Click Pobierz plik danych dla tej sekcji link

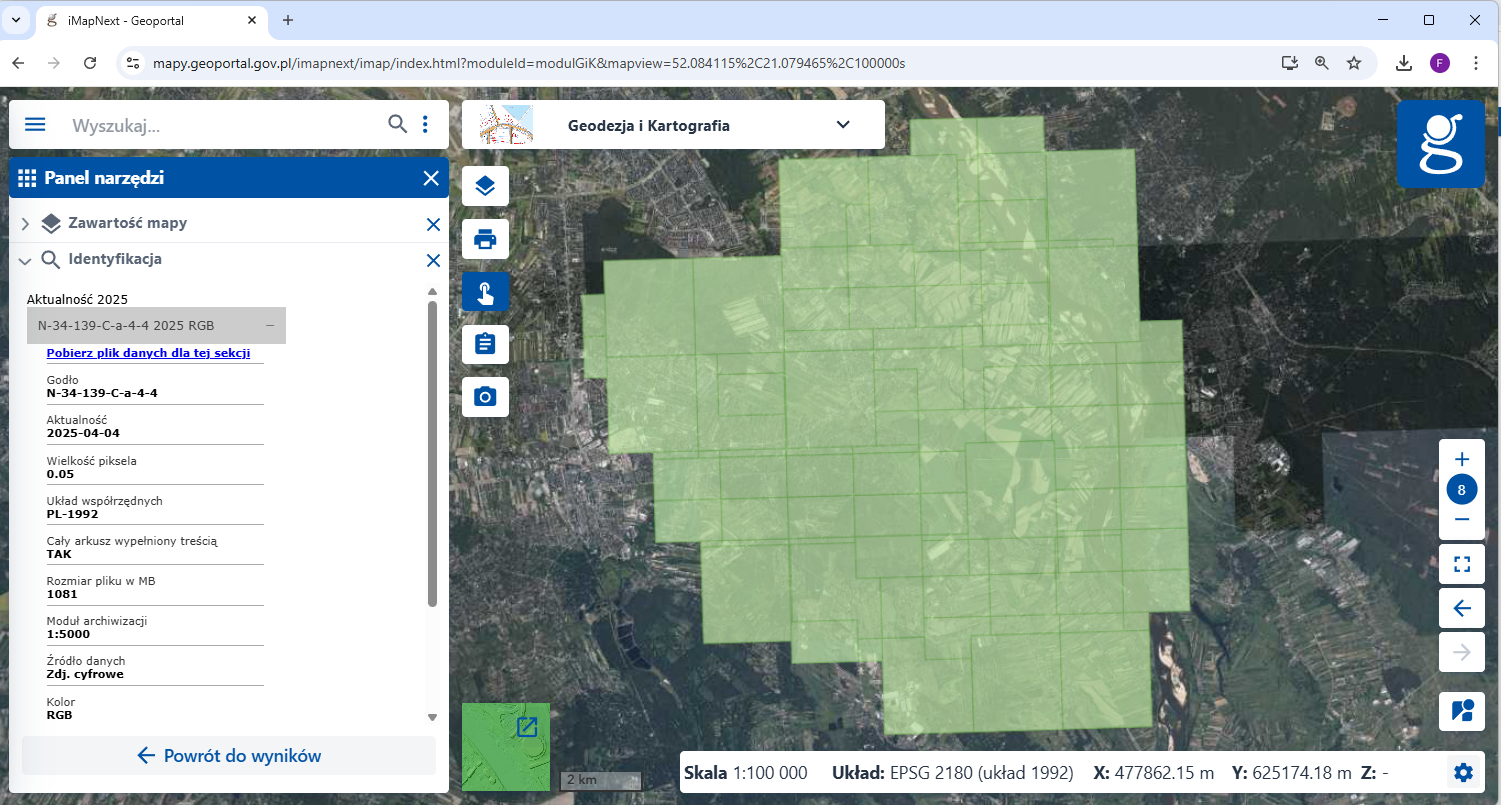pos(148,353)
